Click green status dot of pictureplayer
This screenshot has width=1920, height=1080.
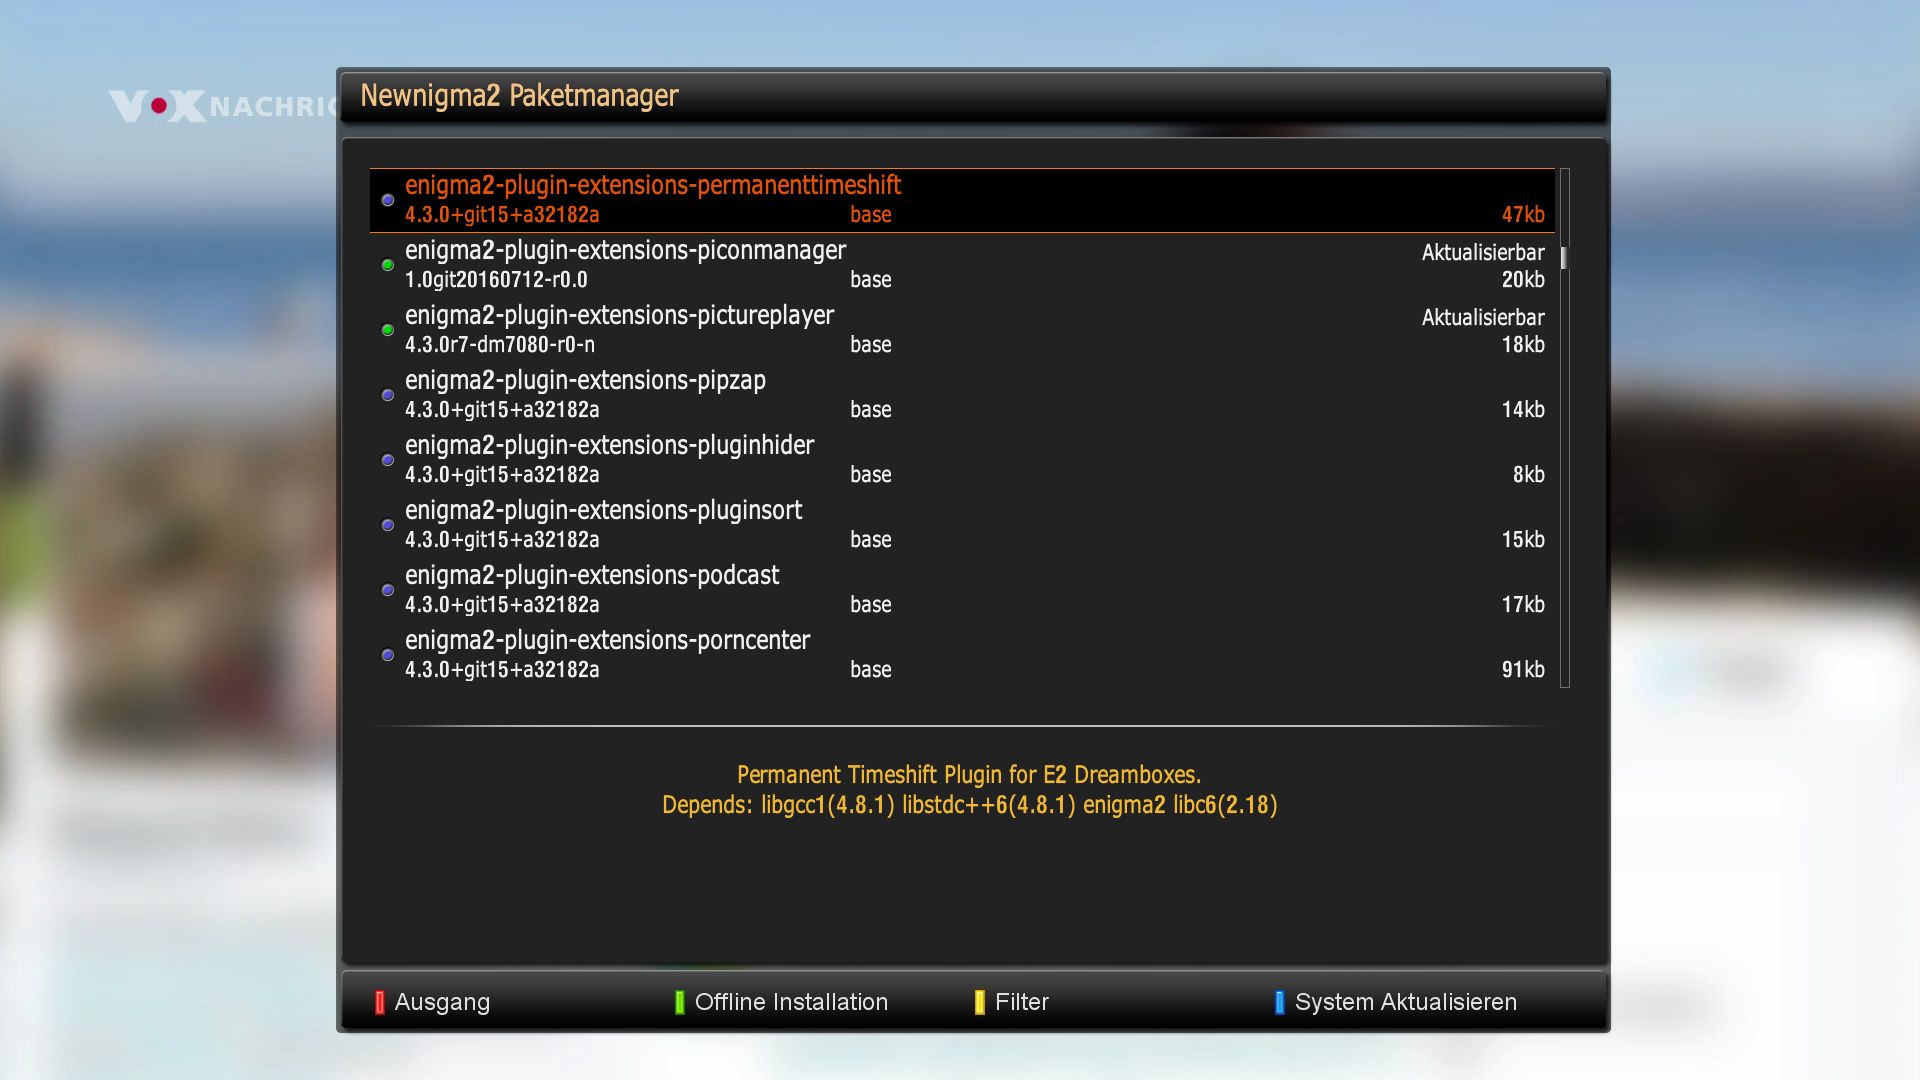[388, 330]
